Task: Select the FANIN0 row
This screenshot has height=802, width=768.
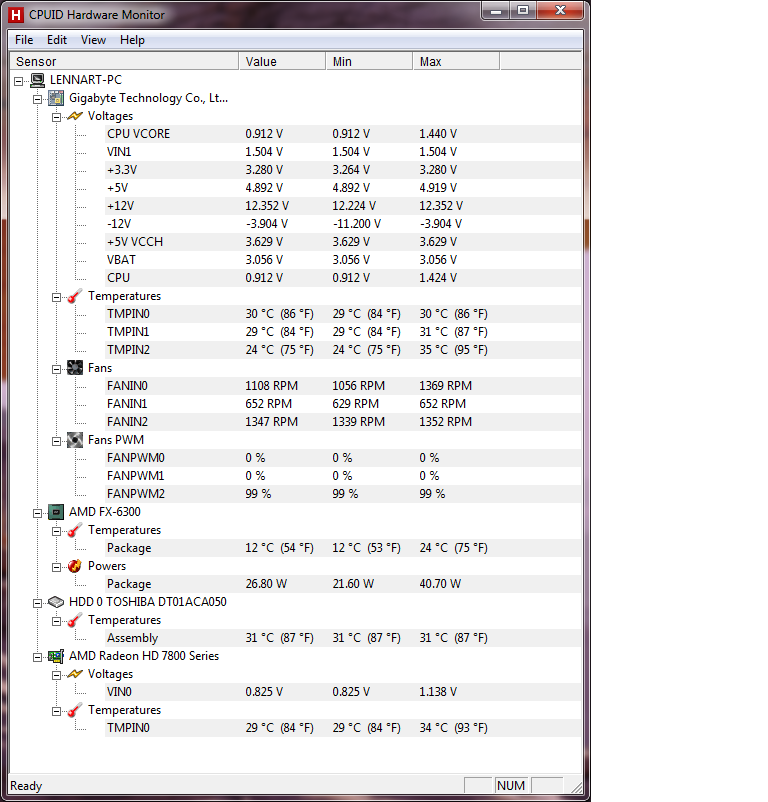Action: click(x=343, y=386)
